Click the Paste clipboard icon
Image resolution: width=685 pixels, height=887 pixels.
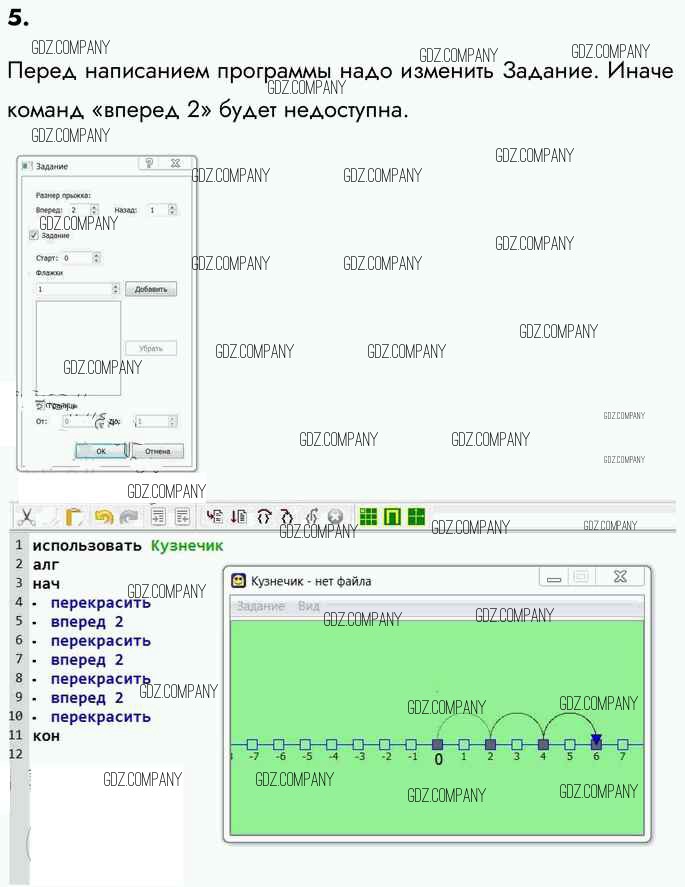pyautogui.click(x=75, y=516)
